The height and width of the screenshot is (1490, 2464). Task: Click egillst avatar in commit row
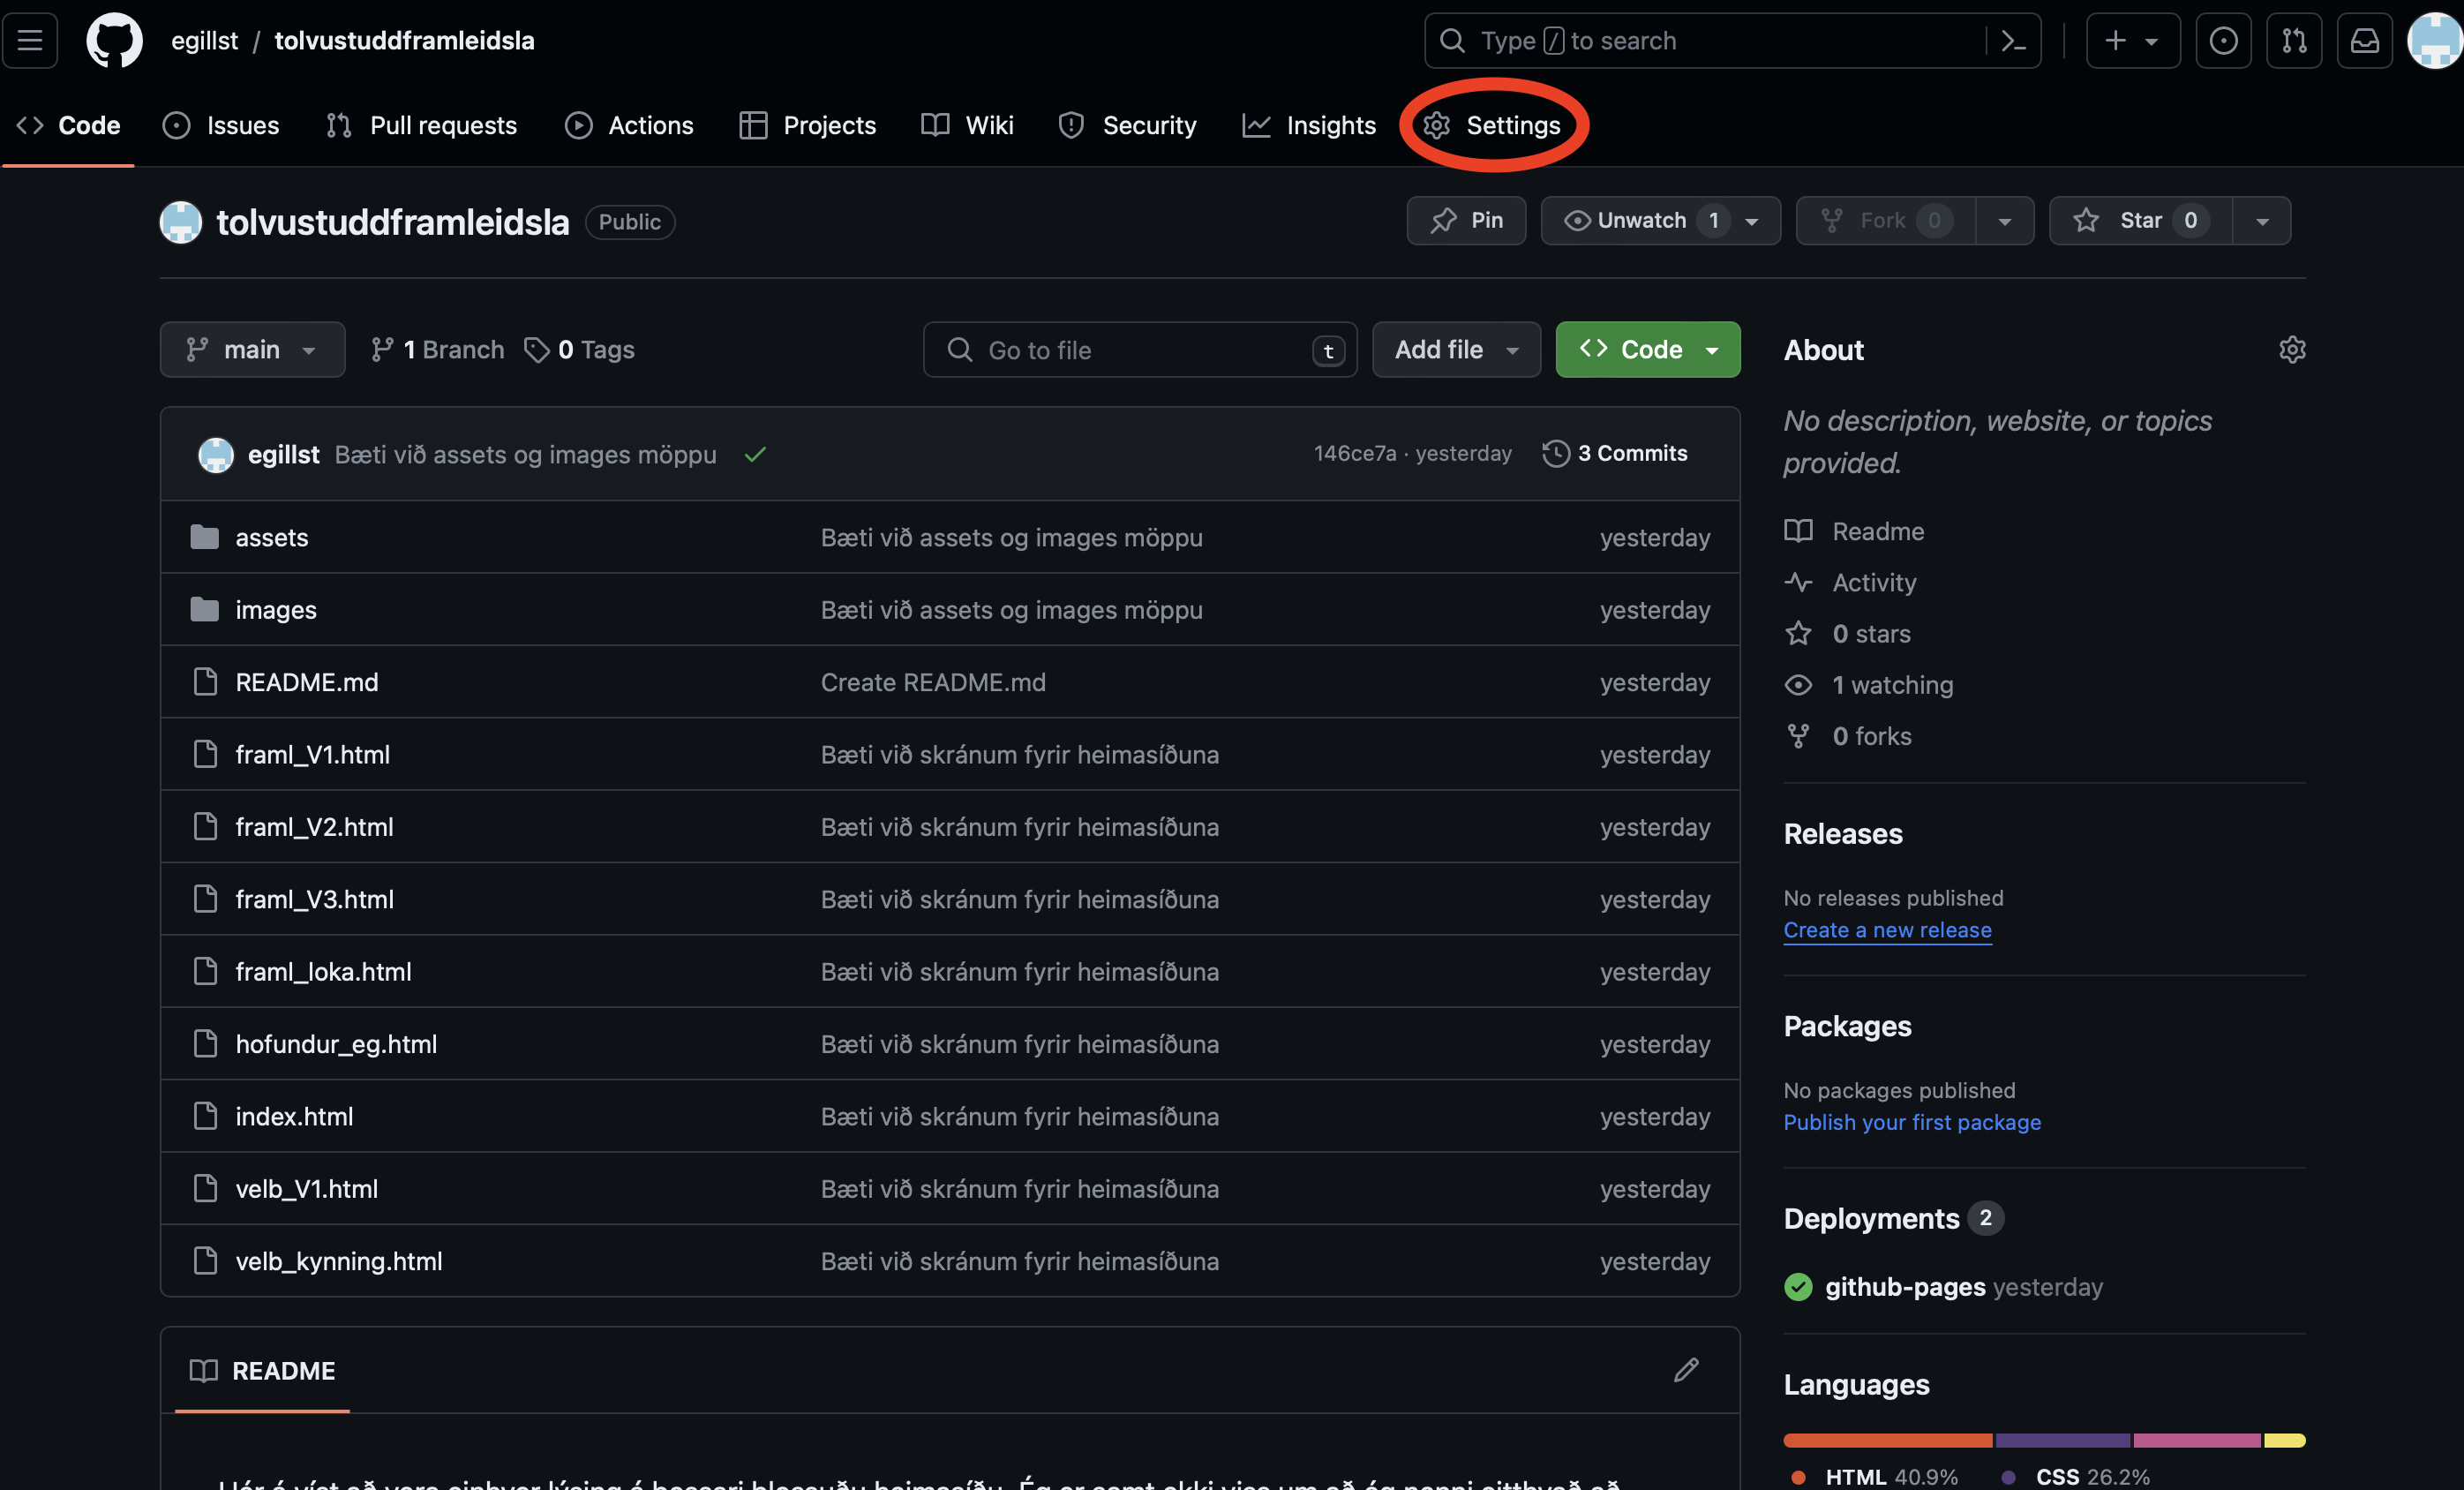[216, 454]
